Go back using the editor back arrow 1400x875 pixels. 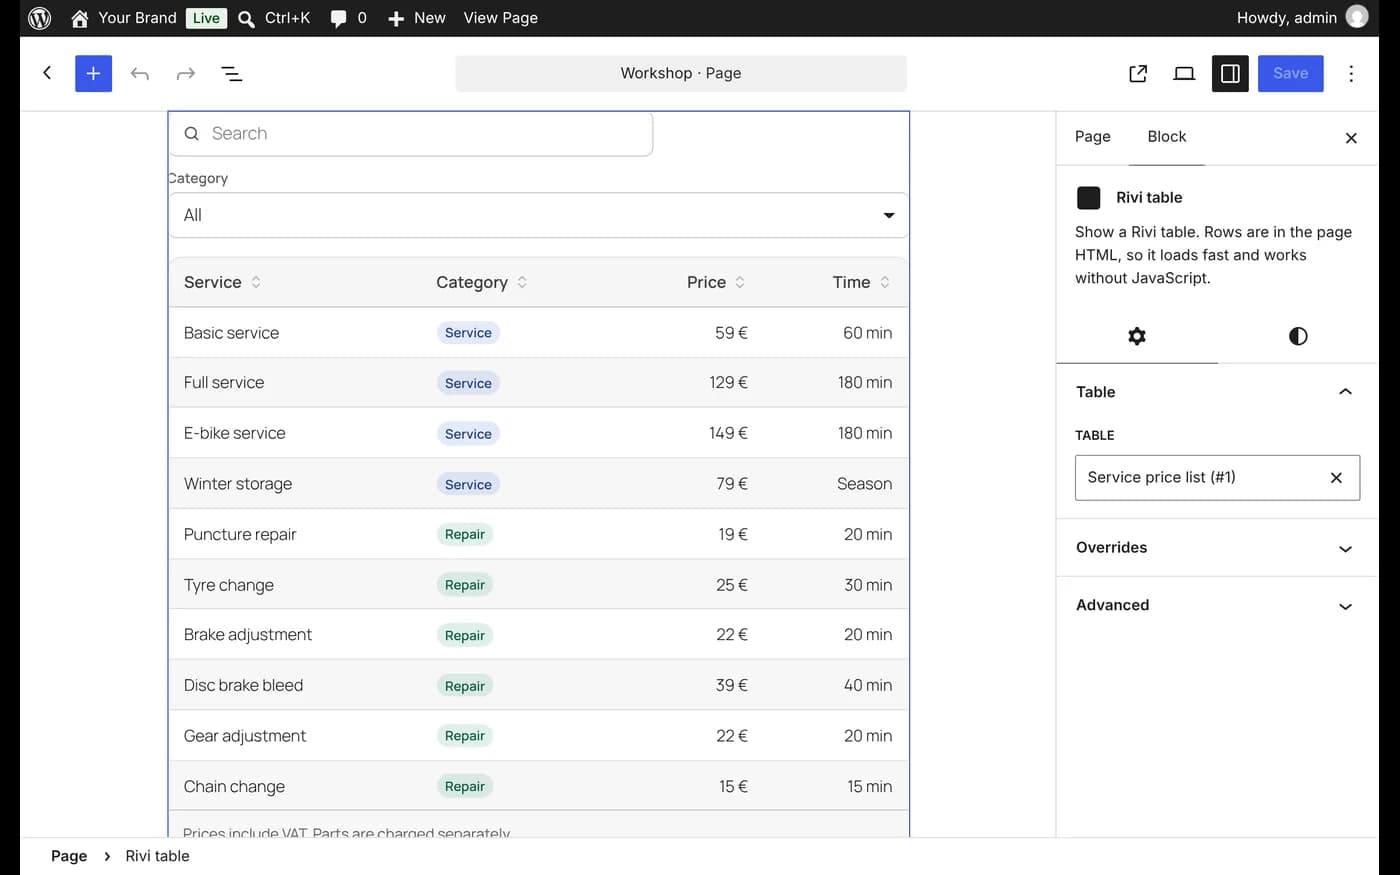(47, 73)
